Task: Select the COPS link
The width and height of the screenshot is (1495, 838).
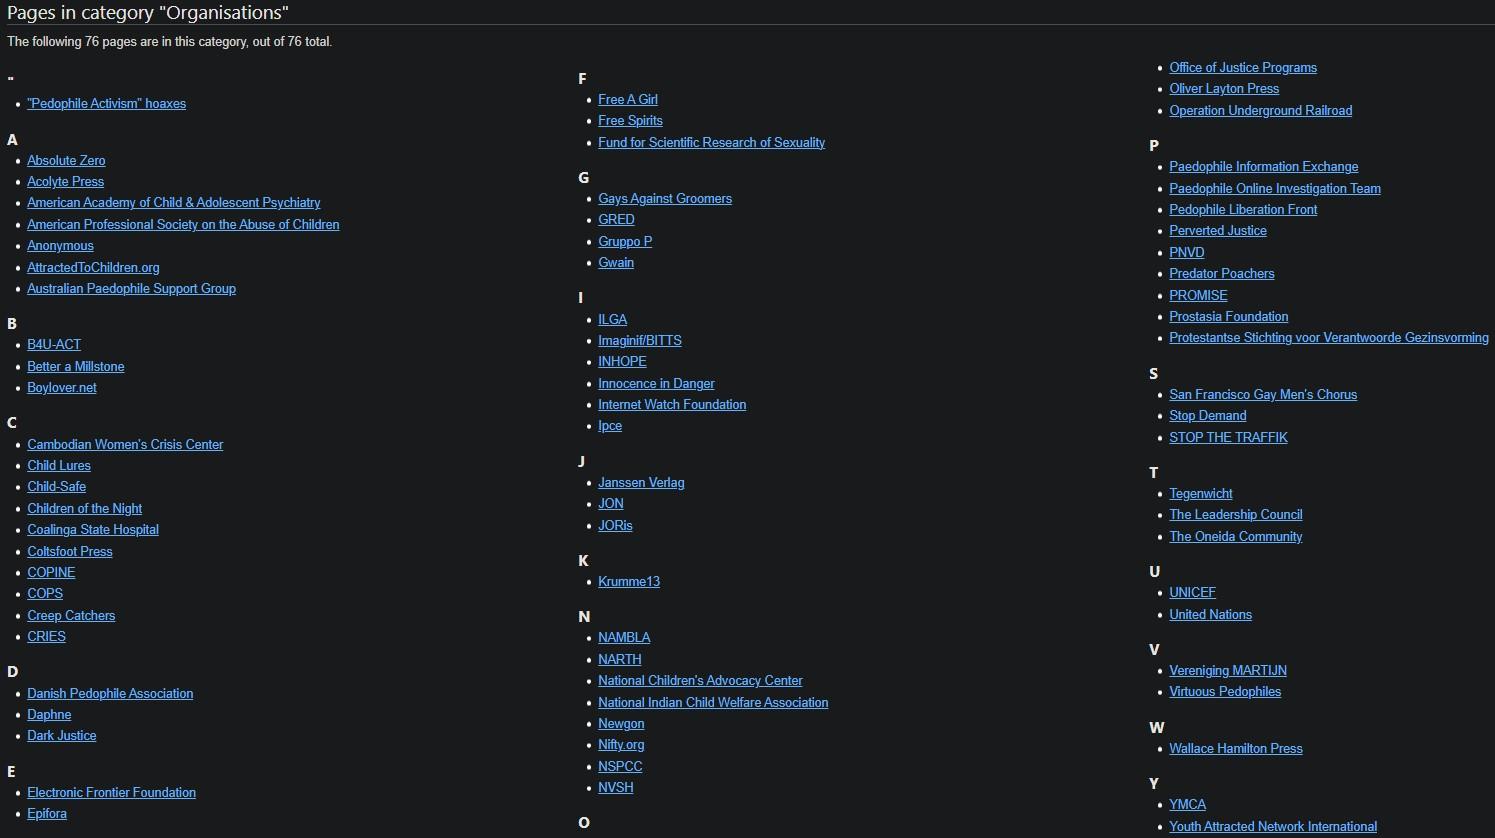Action: (x=45, y=593)
